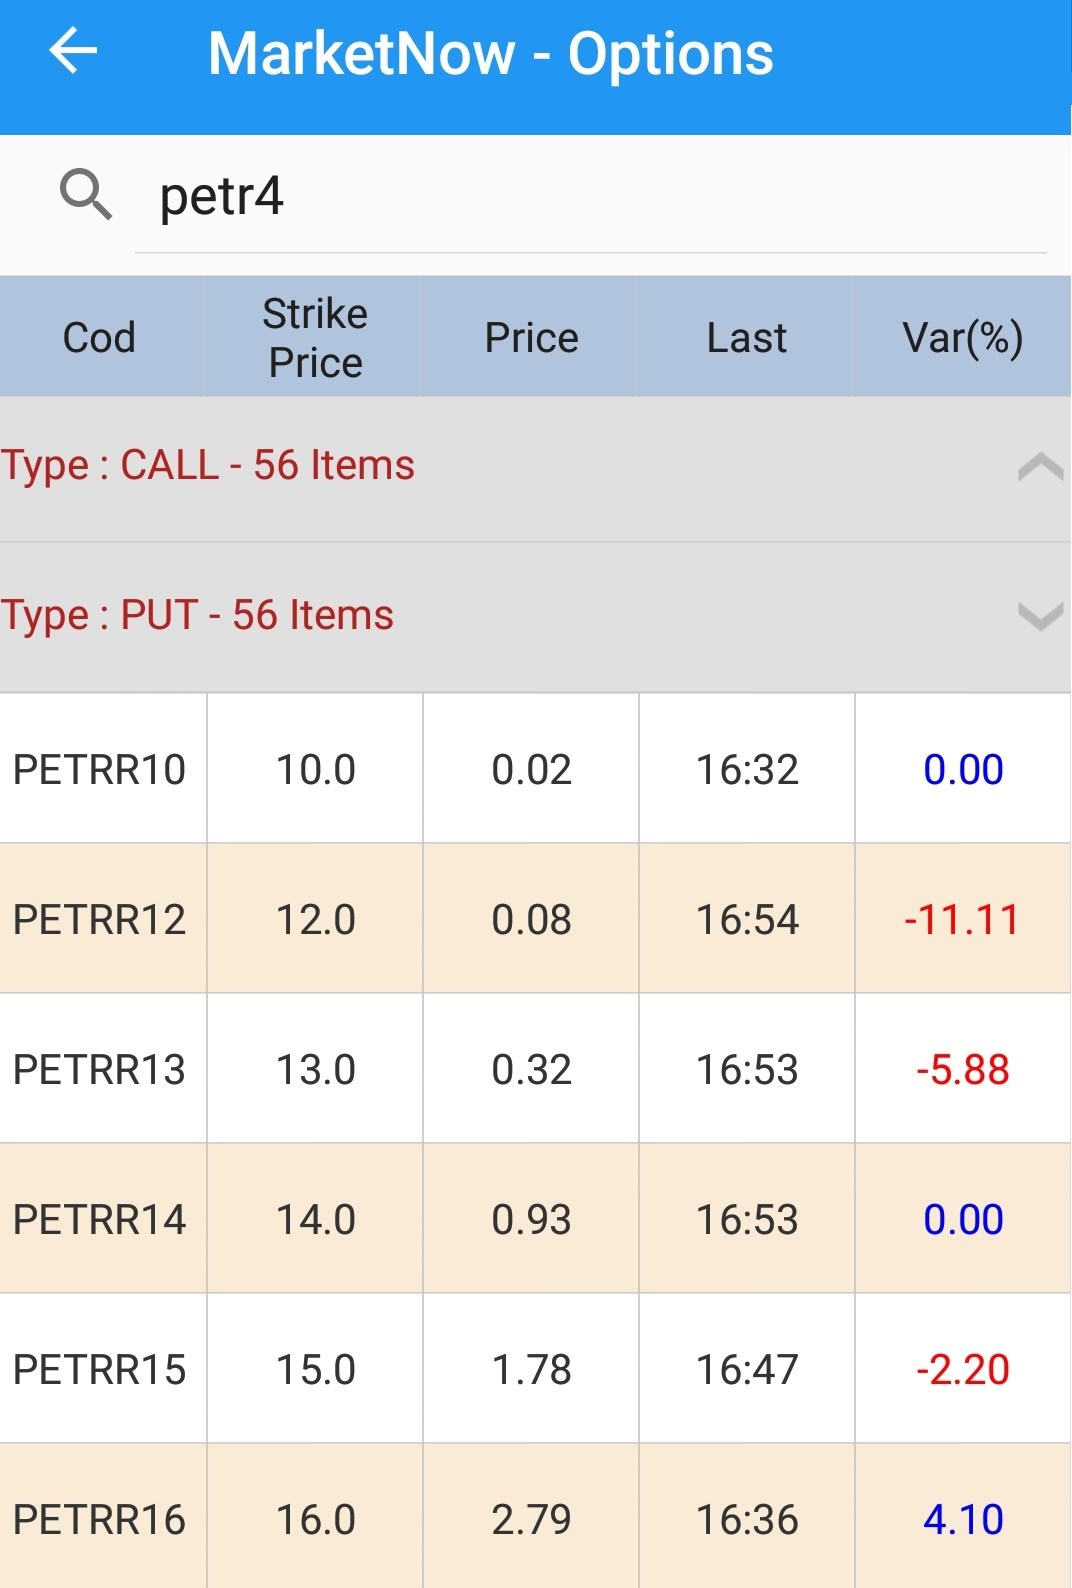Viewport: 1072px width, 1588px height.
Task: Select the PETRR12 option code
Action: pos(99,920)
